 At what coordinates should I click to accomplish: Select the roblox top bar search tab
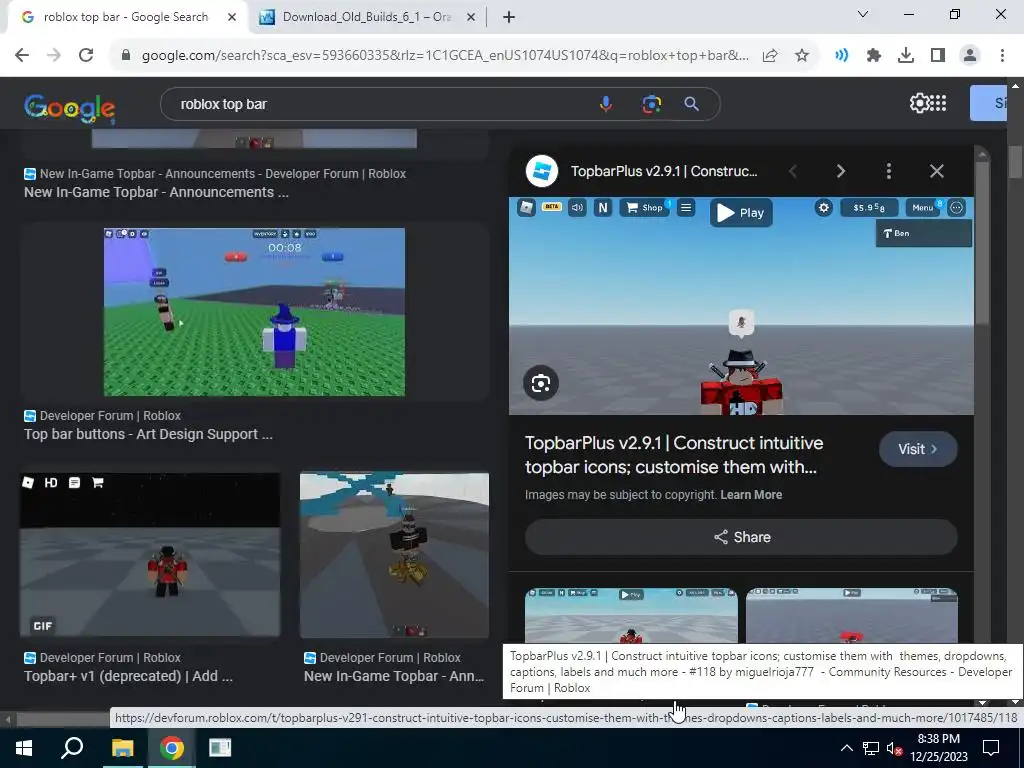(x=125, y=17)
